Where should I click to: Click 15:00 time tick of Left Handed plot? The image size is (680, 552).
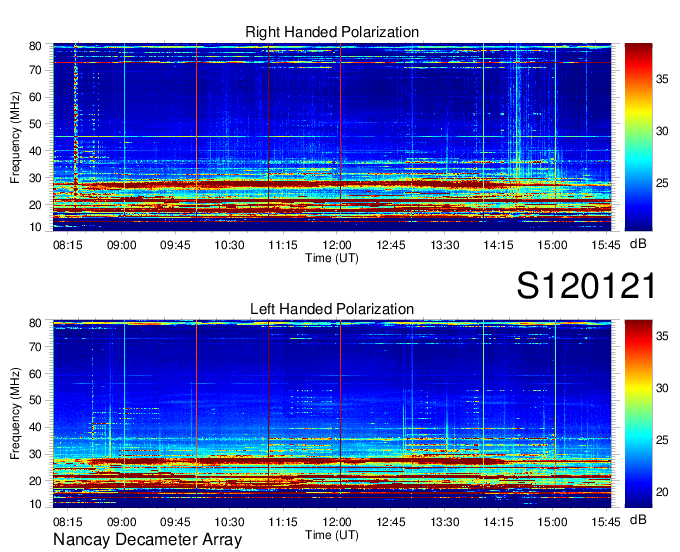click(x=552, y=522)
